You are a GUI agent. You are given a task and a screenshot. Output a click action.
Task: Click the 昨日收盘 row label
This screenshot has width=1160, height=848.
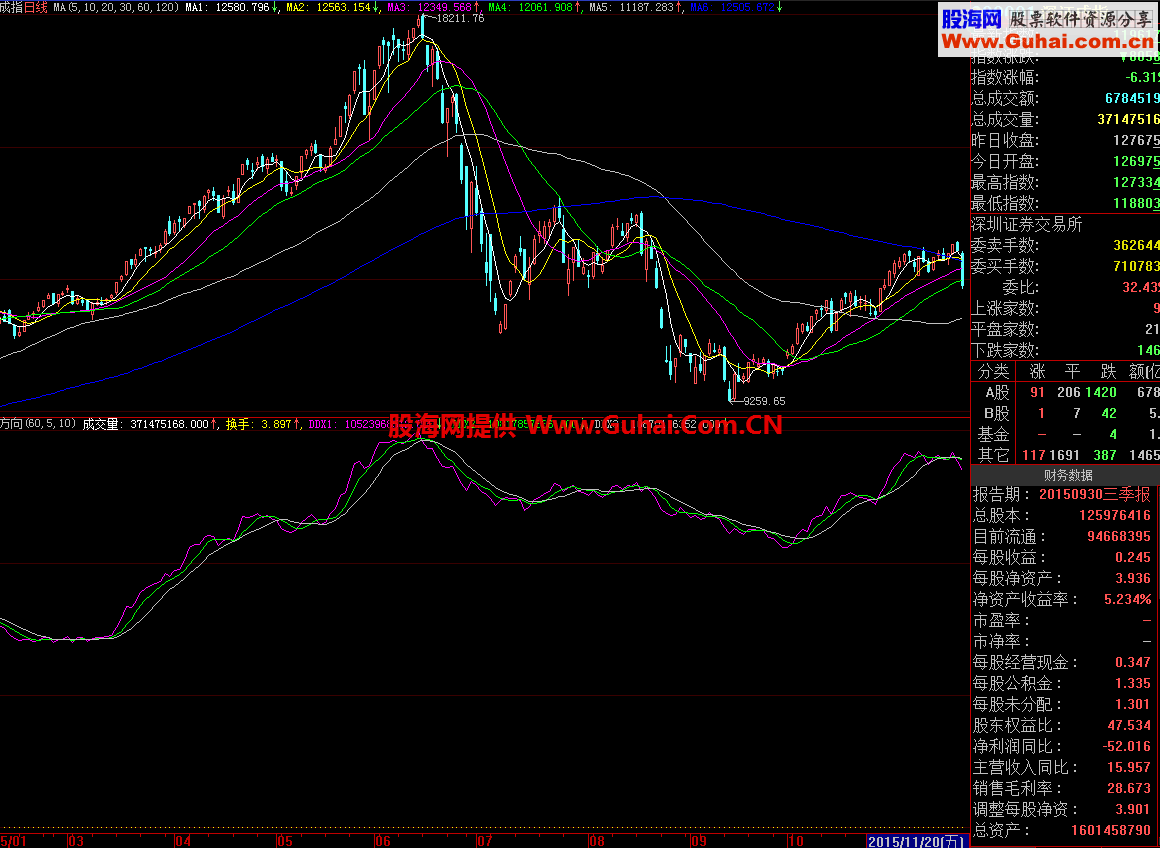[1005, 140]
